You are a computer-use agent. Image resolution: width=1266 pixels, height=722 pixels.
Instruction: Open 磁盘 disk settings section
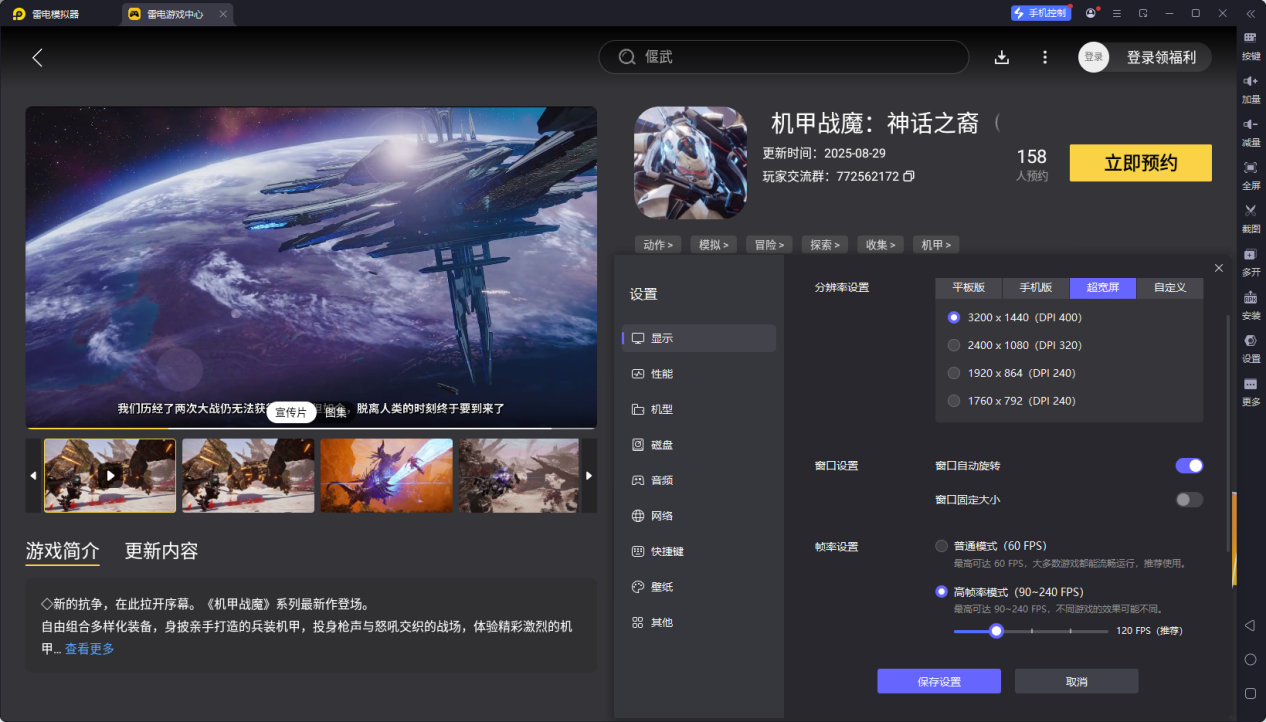(x=699, y=445)
